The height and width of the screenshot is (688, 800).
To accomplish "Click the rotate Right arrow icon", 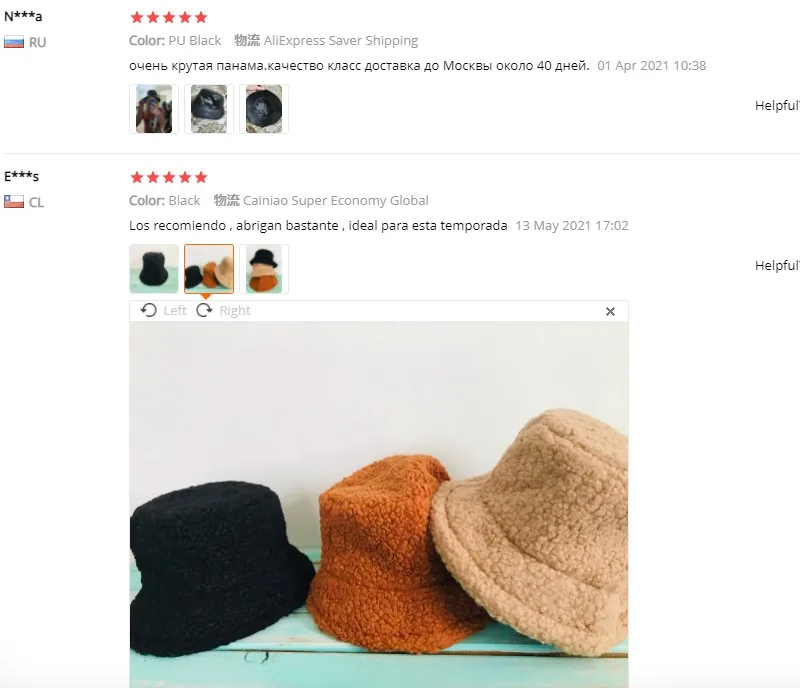I will [x=204, y=310].
